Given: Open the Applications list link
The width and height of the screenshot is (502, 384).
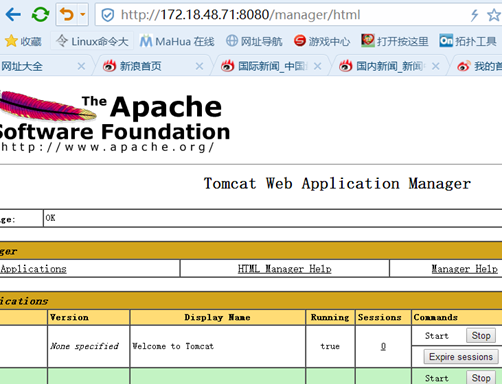Looking at the screenshot, I should (x=33, y=269).
